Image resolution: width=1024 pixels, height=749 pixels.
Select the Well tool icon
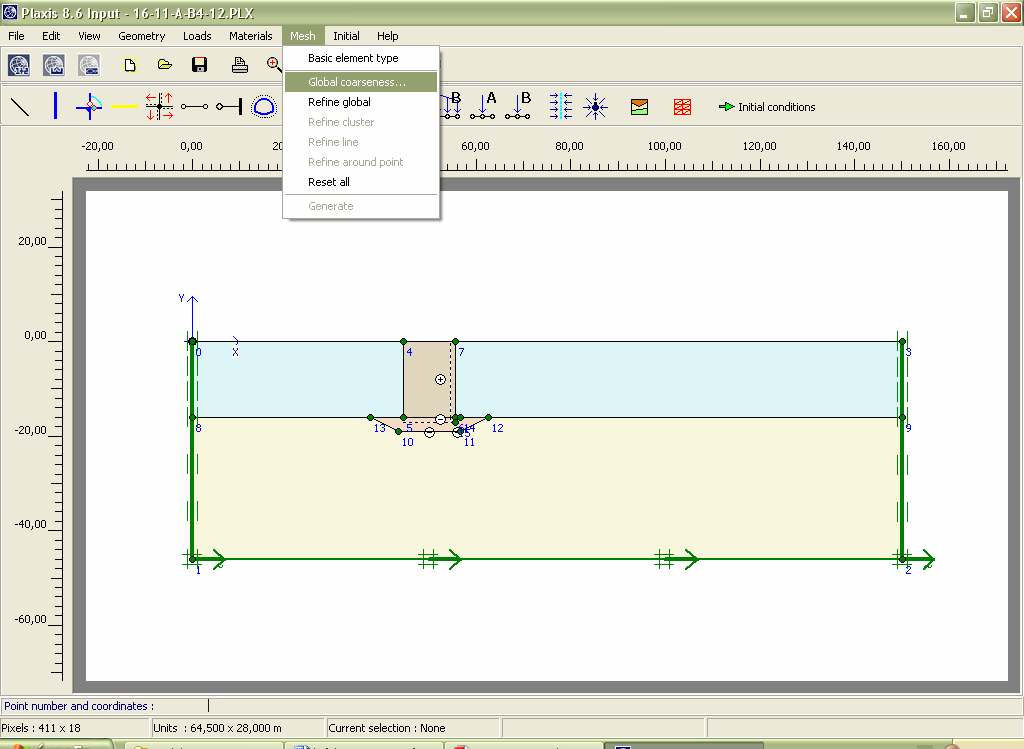(x=595, y=106)
